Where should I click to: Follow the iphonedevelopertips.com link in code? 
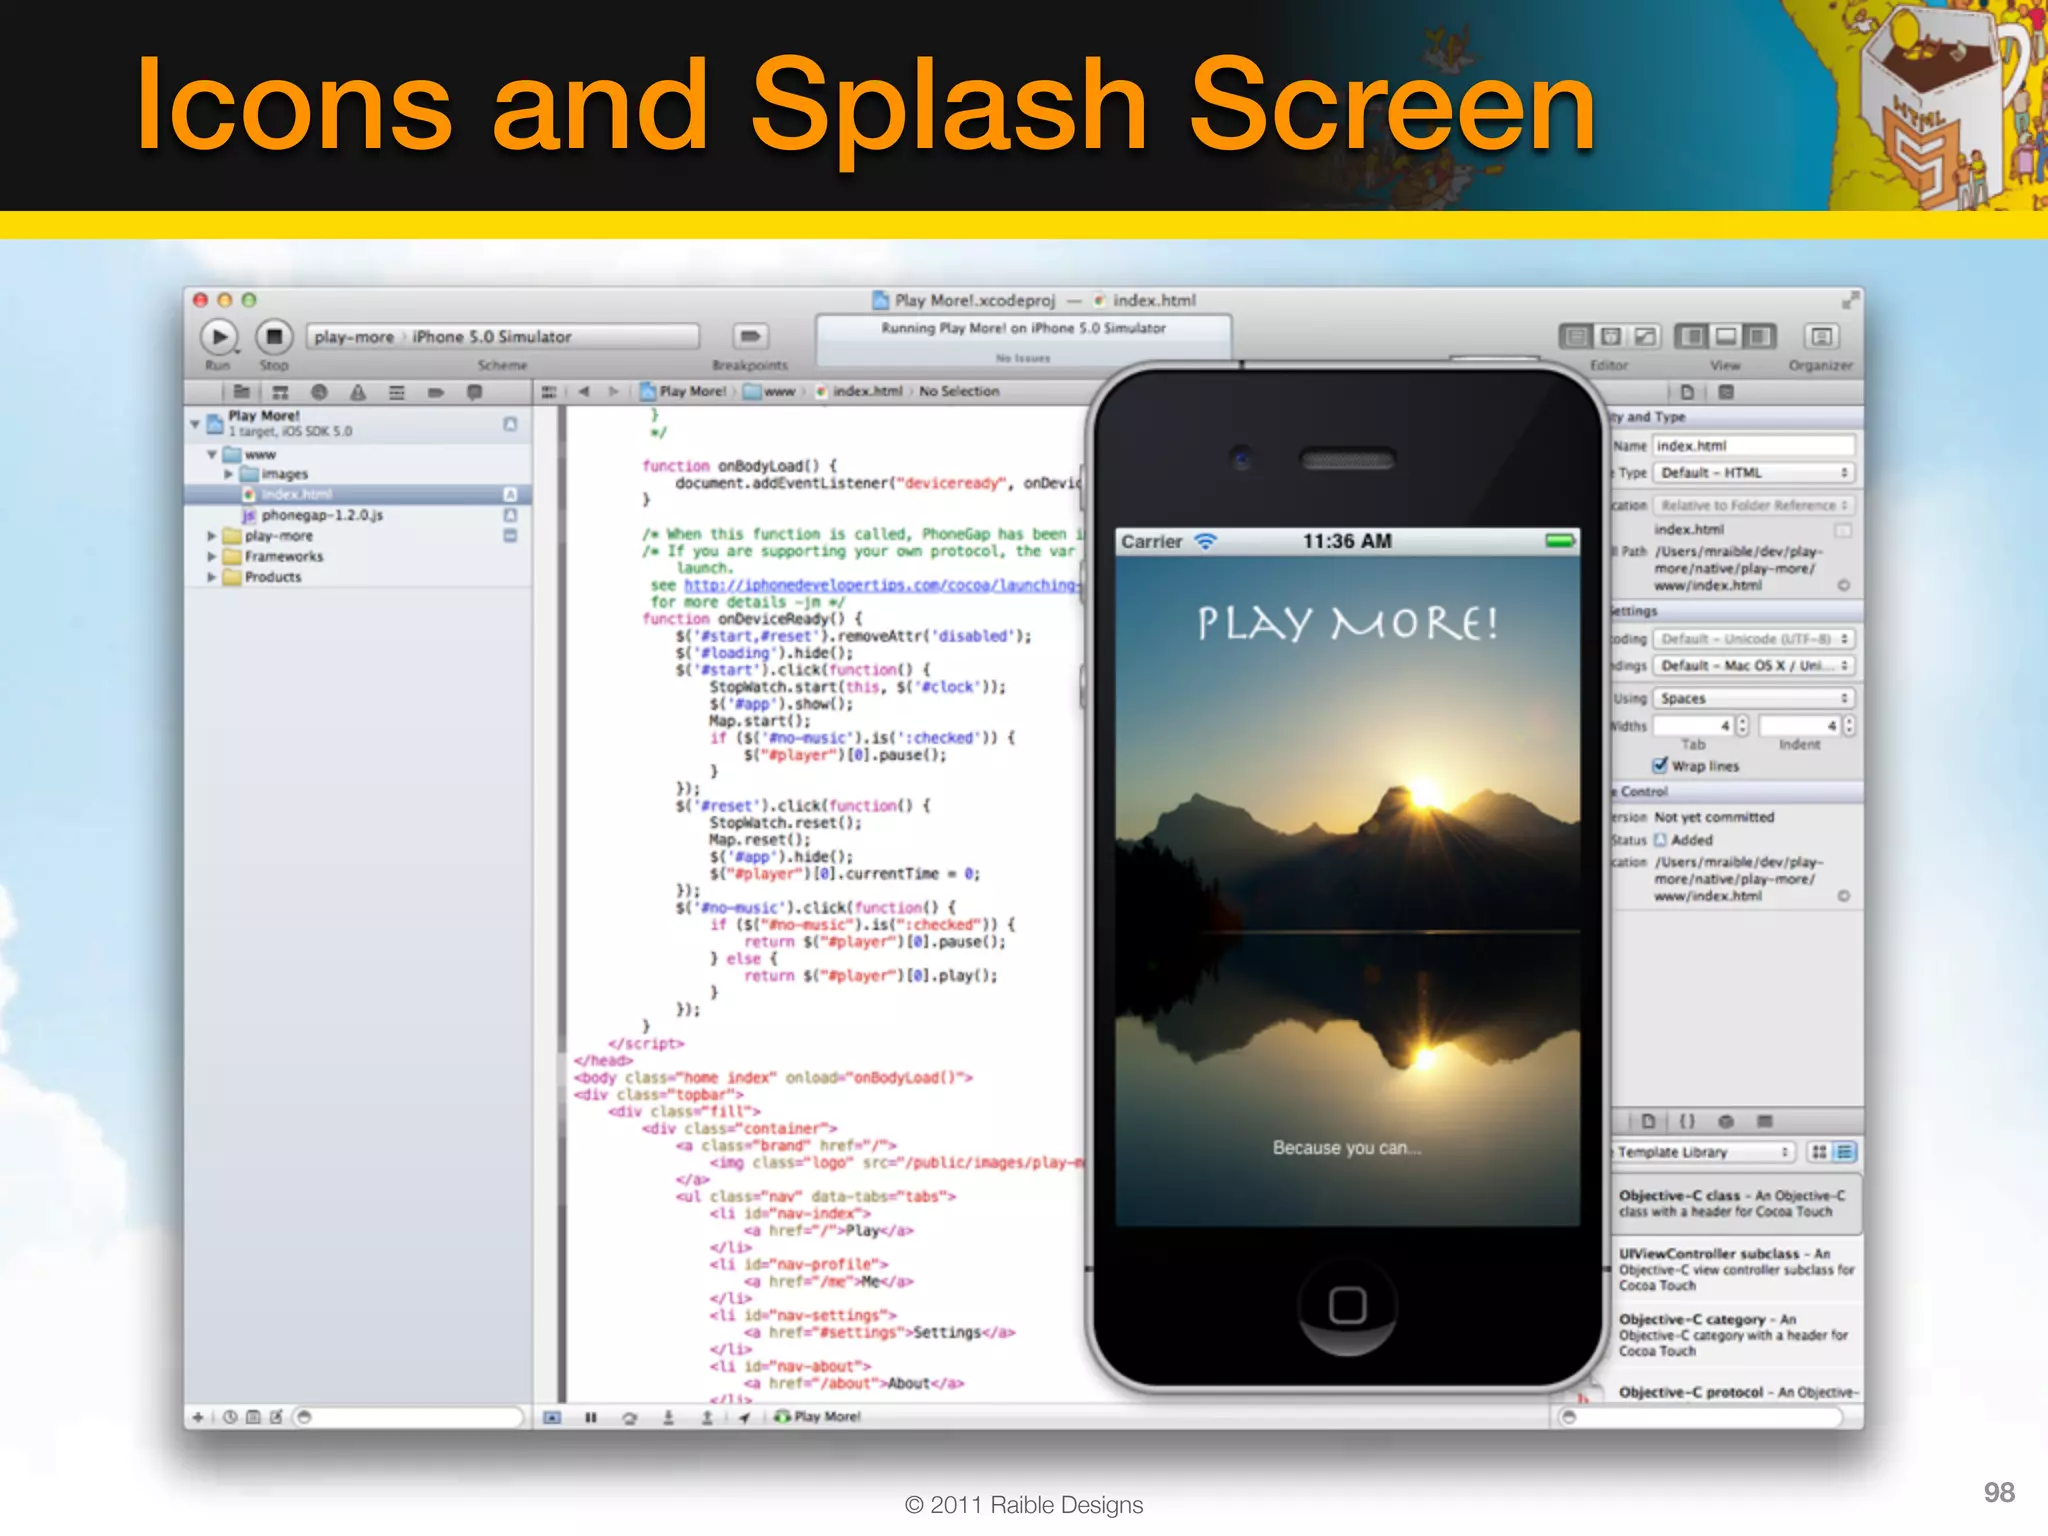pos(882,585)
